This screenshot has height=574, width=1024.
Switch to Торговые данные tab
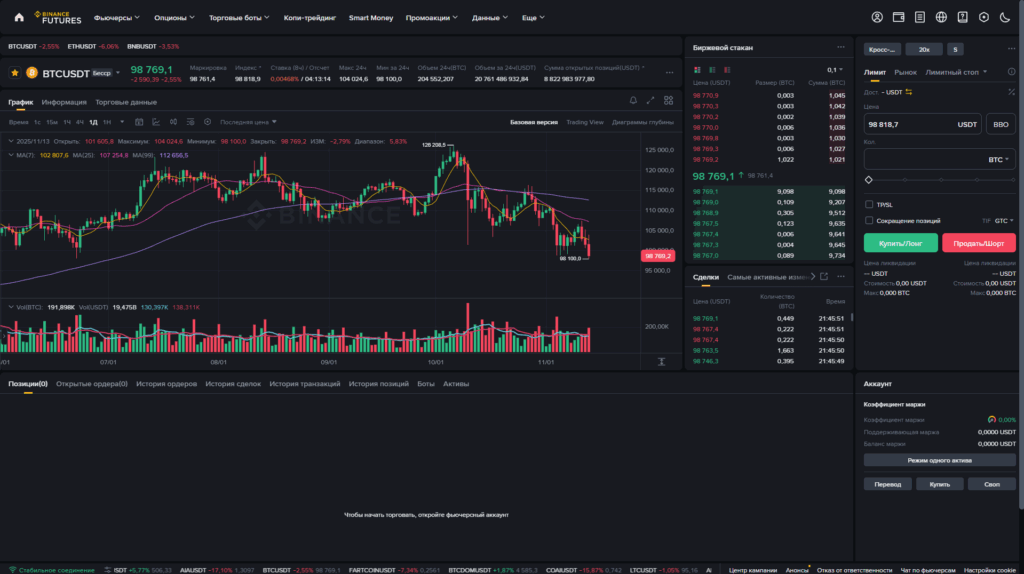126,102
